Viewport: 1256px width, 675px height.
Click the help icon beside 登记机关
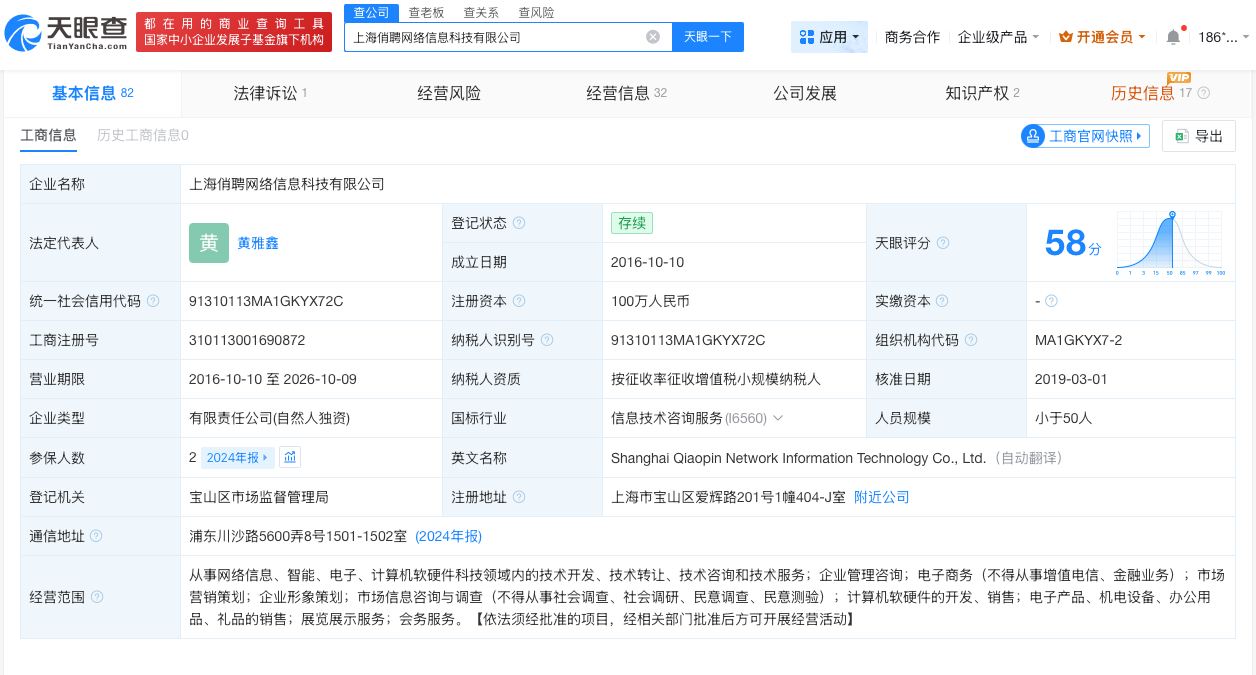[x=96, y=497]
